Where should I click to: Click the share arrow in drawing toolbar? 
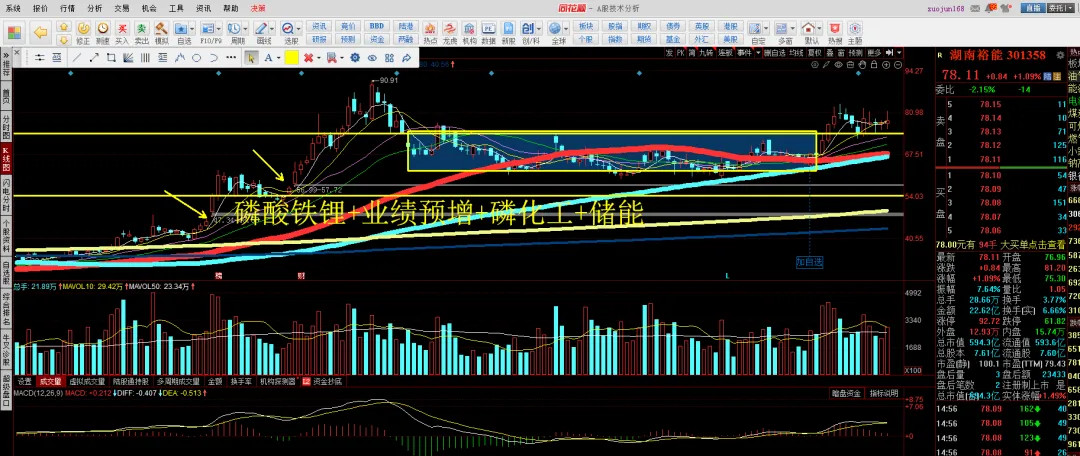click(x=406, y=58)
